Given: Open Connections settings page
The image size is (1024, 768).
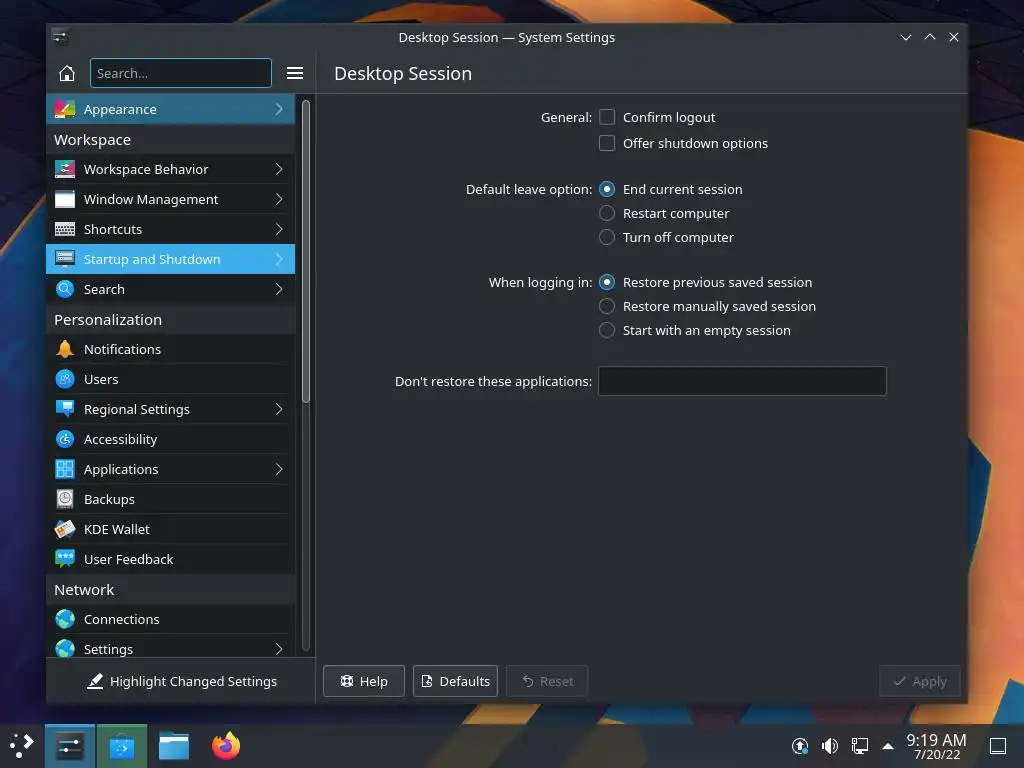Looking at the screenshot, I should click(170, 620).
